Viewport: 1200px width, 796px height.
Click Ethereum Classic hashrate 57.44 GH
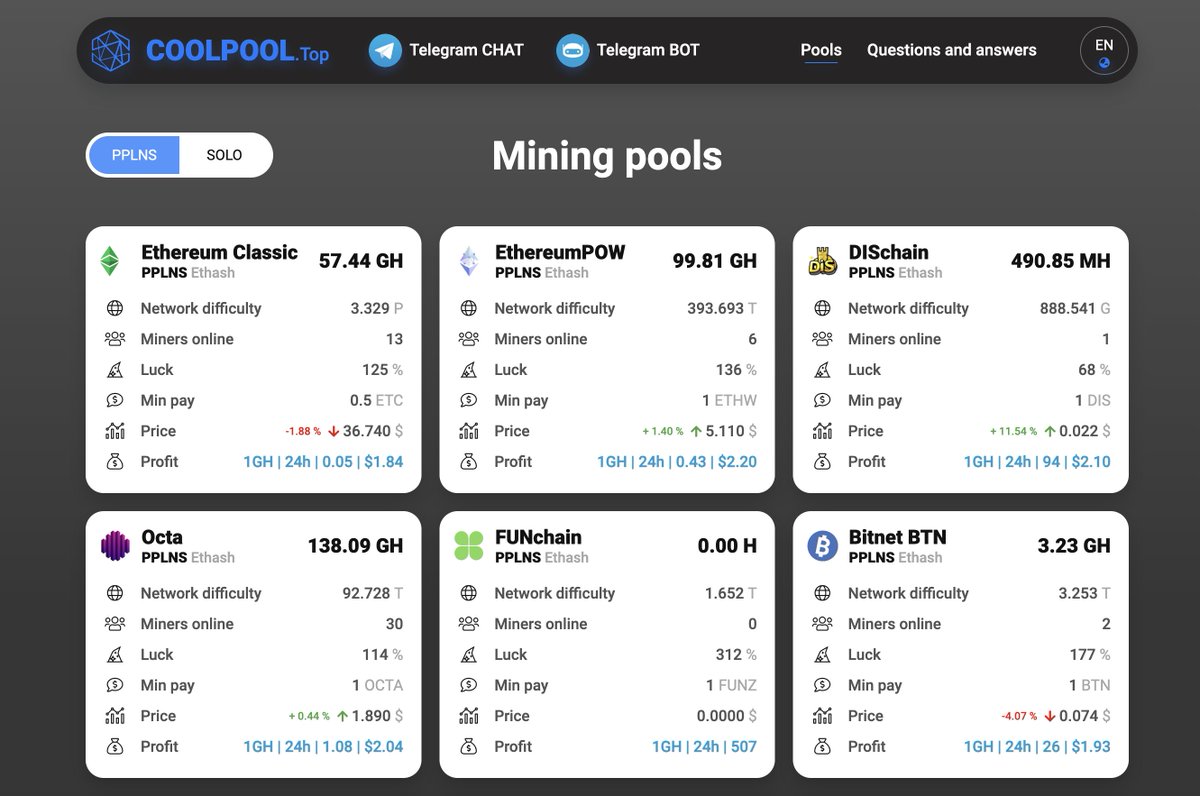click(x=361, y=261)
